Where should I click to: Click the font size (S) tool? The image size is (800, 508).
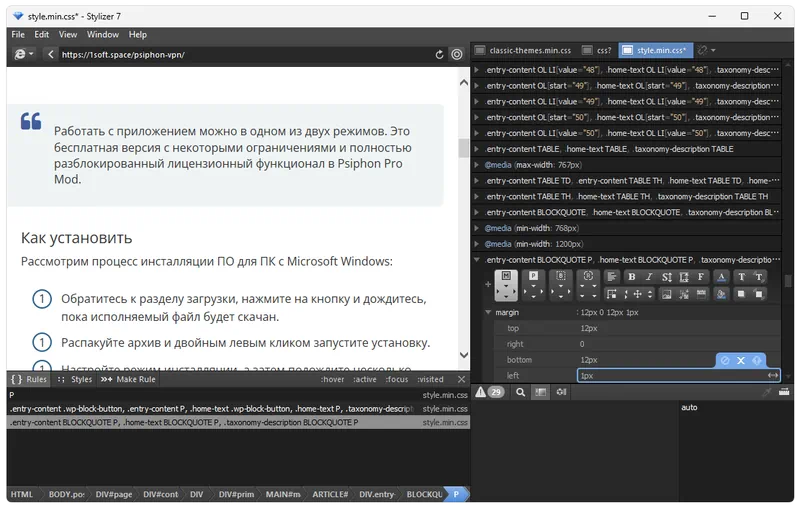[x=666, y=277]
